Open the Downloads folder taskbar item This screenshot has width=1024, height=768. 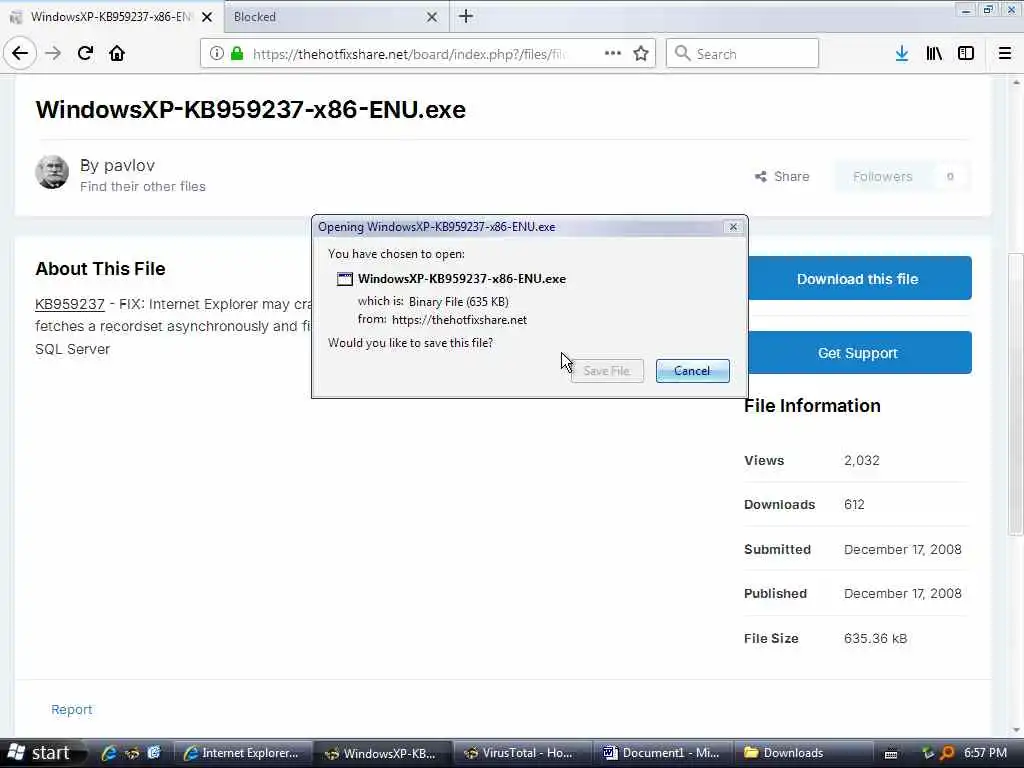coord(801,753)
